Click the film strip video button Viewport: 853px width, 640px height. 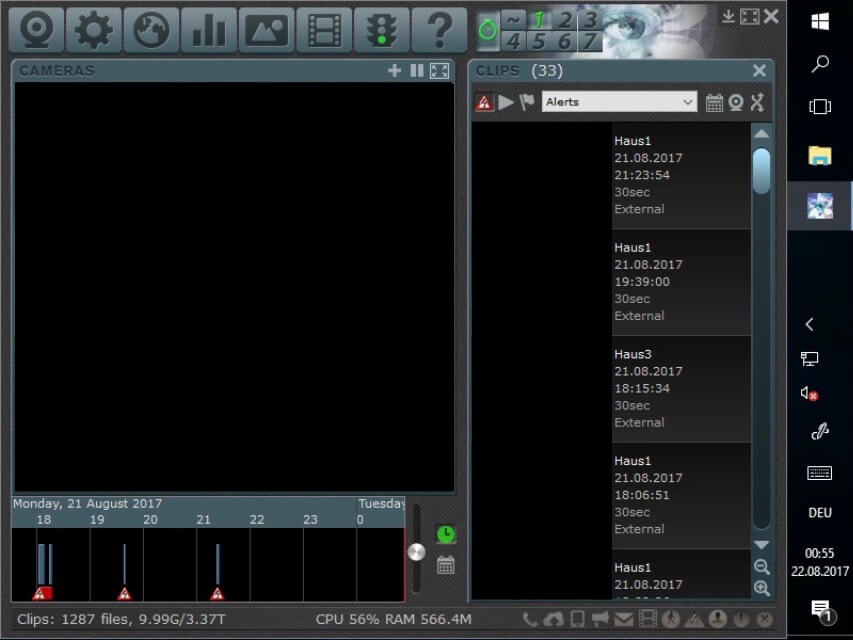(x=324, y=30)
